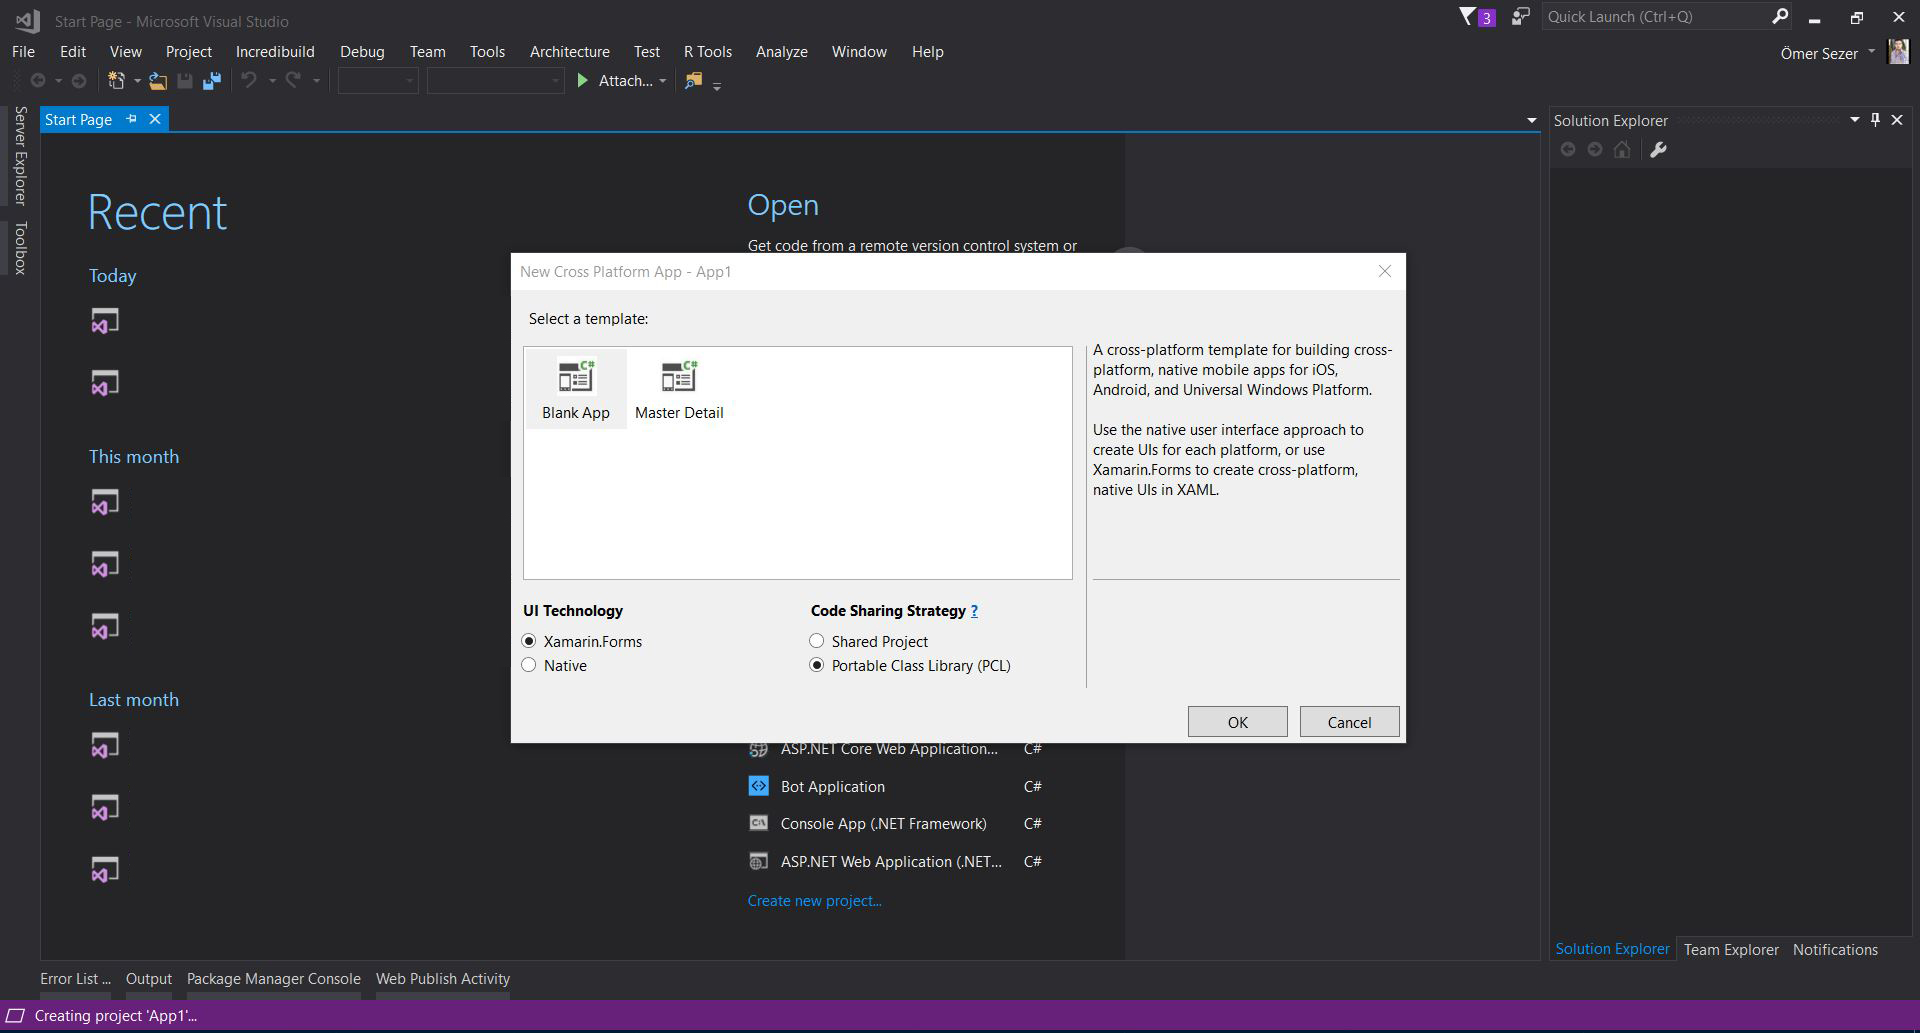Open the Solution Configurations combo box
Image resolution: width=1920 pixels, height=1033 pixels.
(378, 81)
